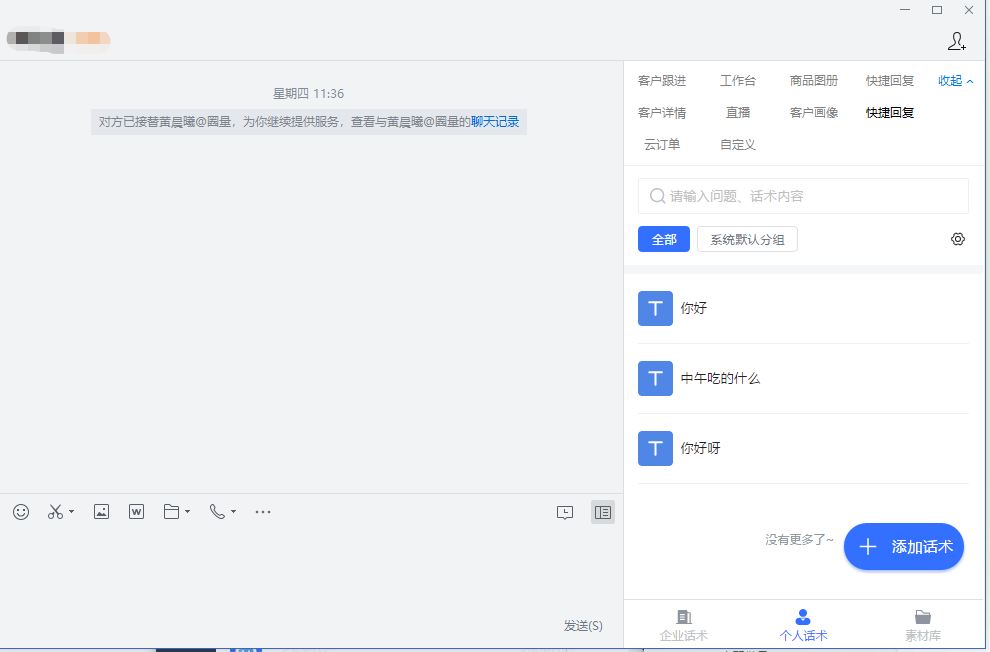This screenshot has height=652, width=990.
Task: Click the 添加话术 button
Action: [904, 547]
